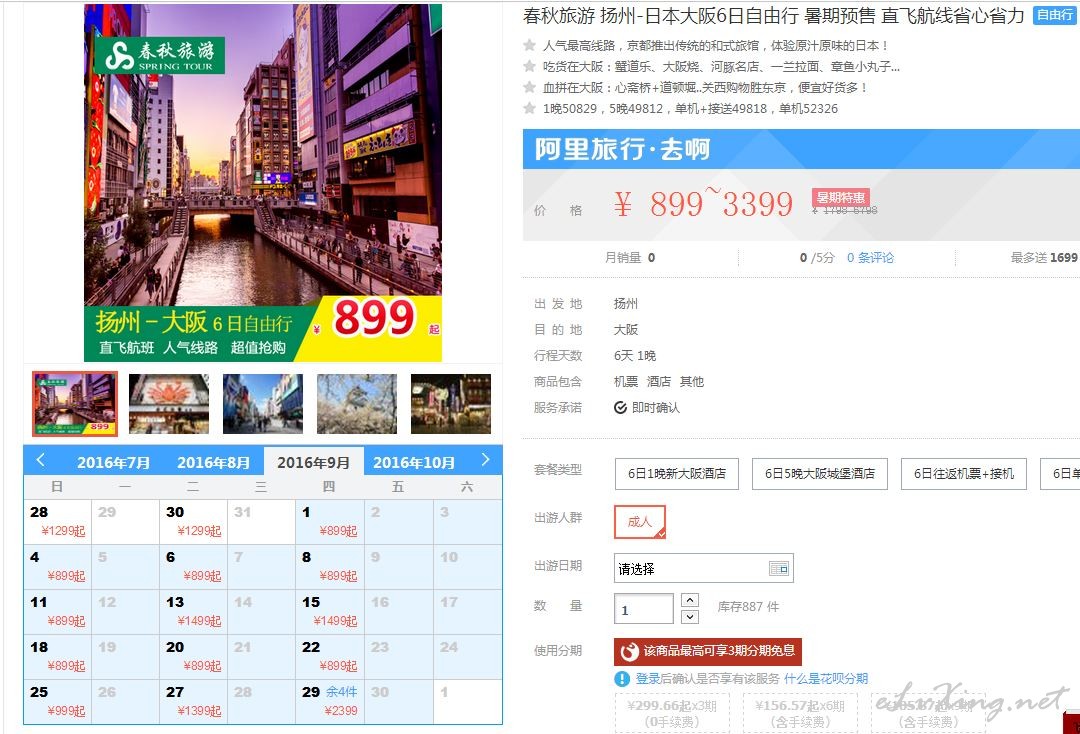Select the 2016年7月 month tab
The width and height of the screenshot is (1080, 734).
pyautogui.click(x=113, y=463)
